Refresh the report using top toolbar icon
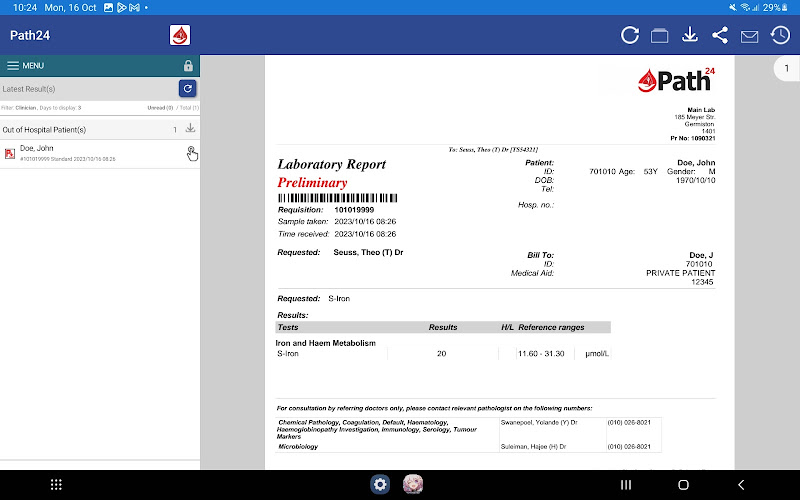This screenshot has height=500, width=800. pyautogui.click(x=630, y=35)
